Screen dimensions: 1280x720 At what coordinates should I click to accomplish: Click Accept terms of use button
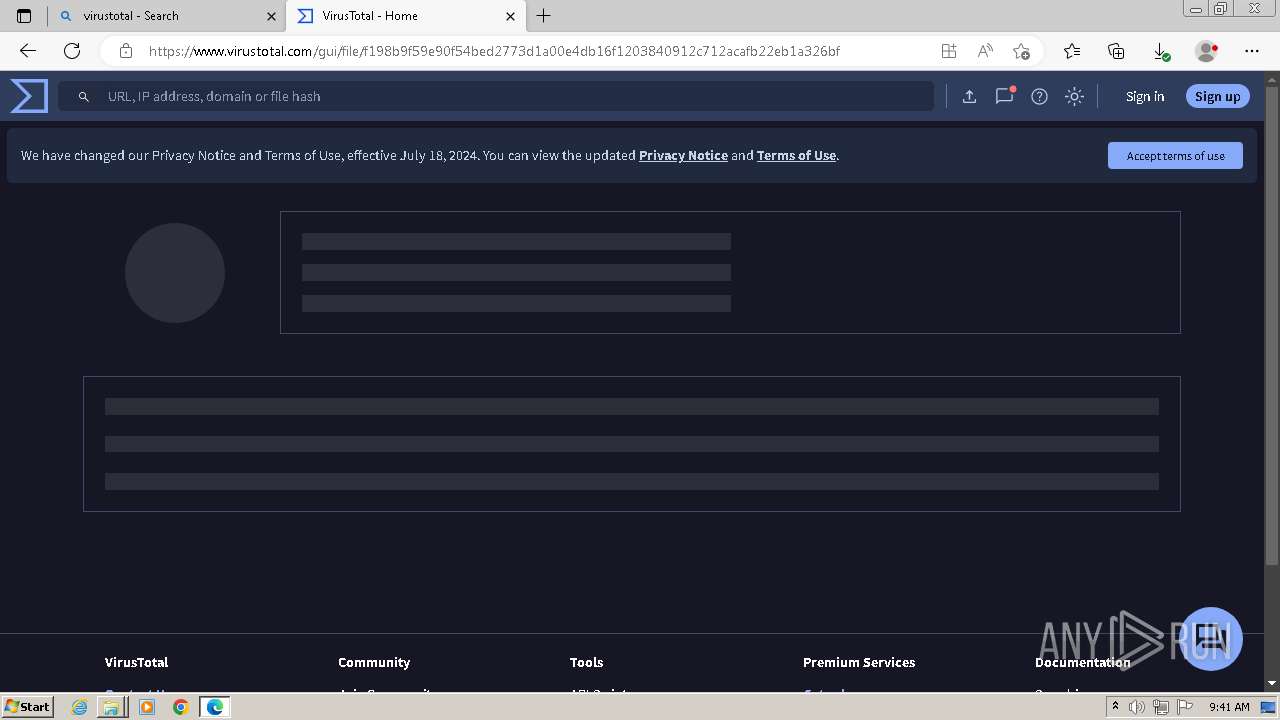click(x=1175, y=155)
